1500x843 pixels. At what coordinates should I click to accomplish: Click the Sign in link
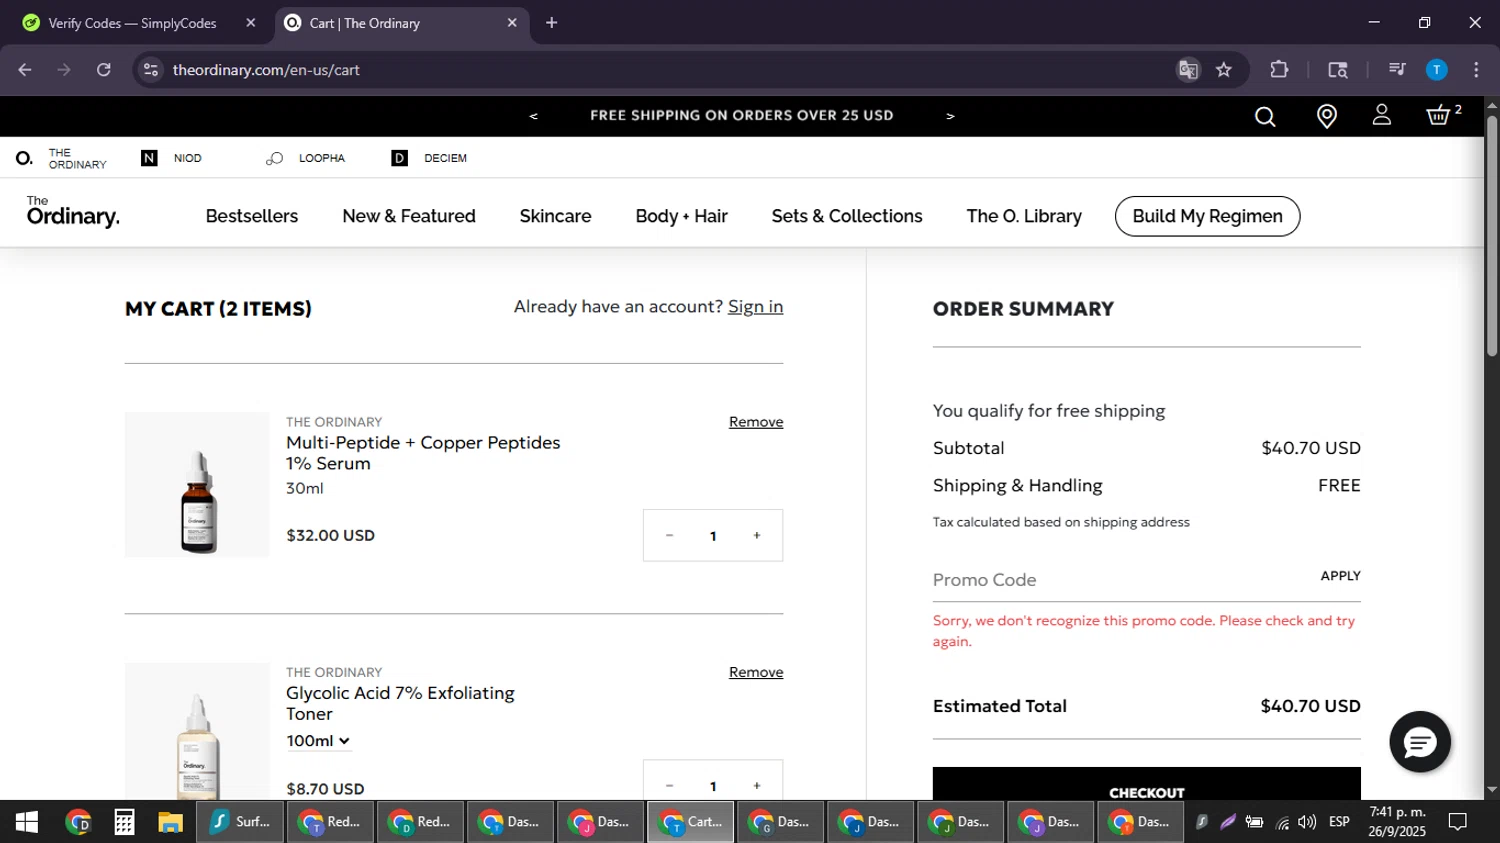coord(755,307)
